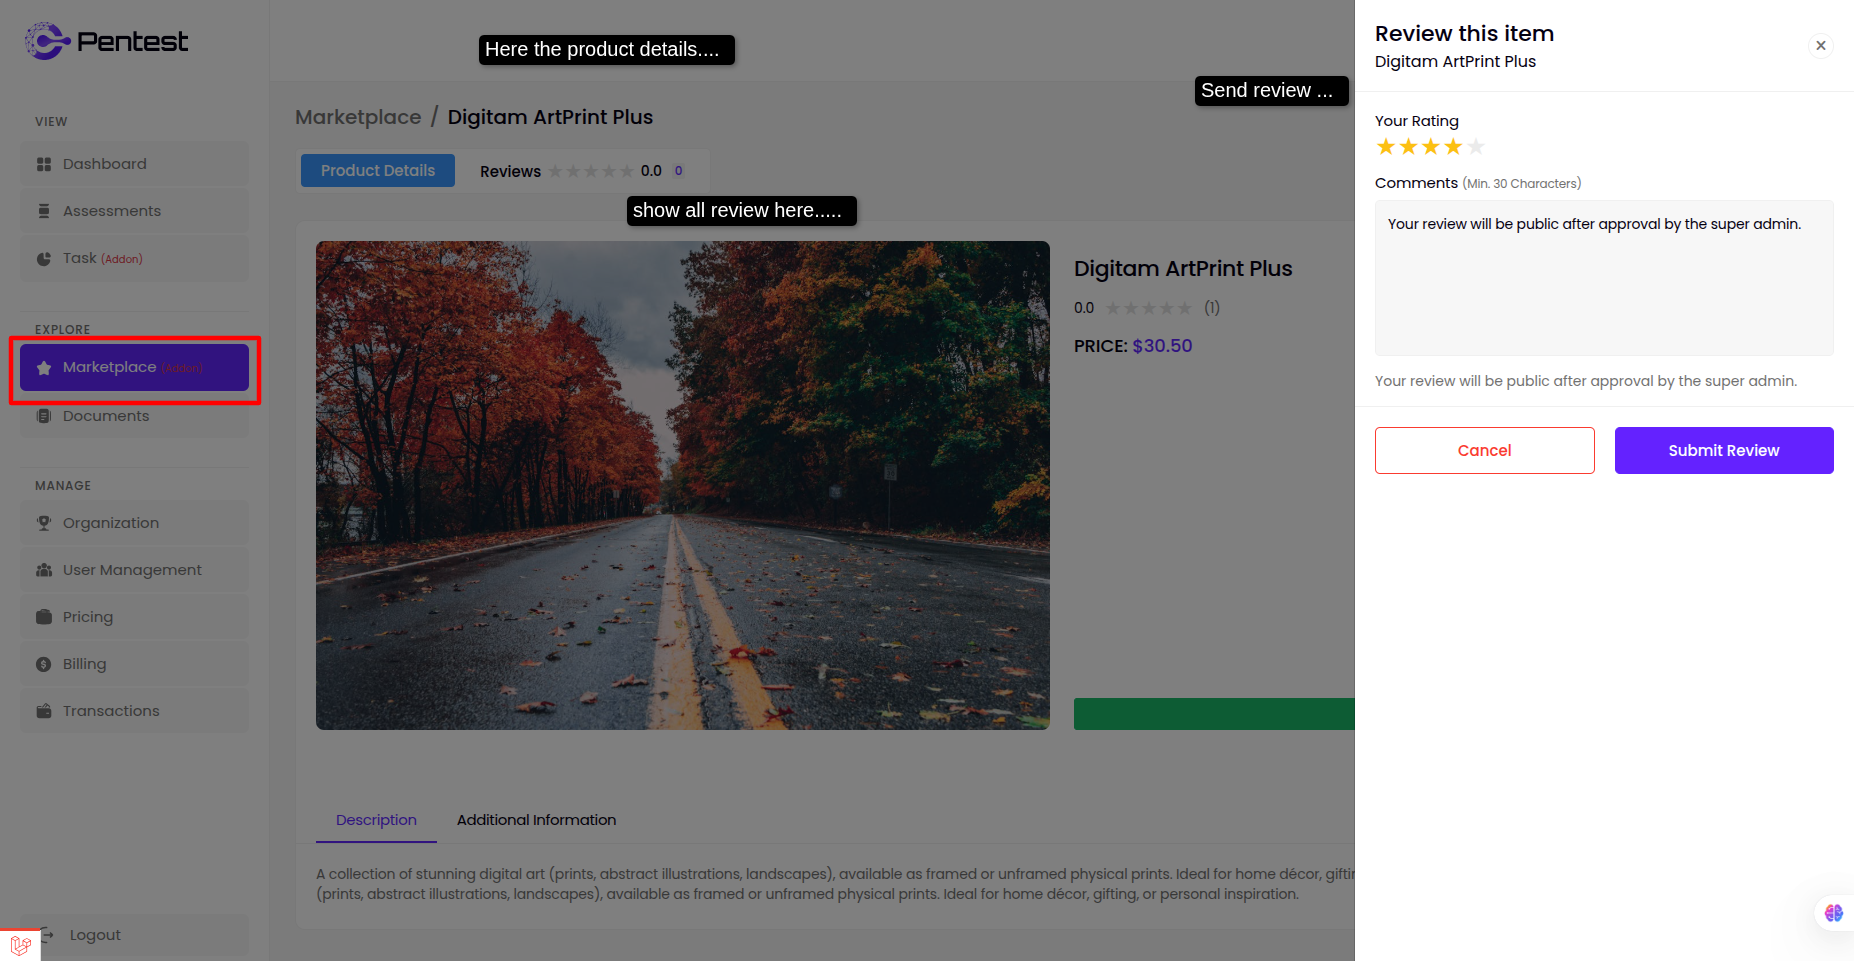Switch to the Reviews tab
The height and width of the screenshot is (961, 1854).
click(x=510, y=171)
